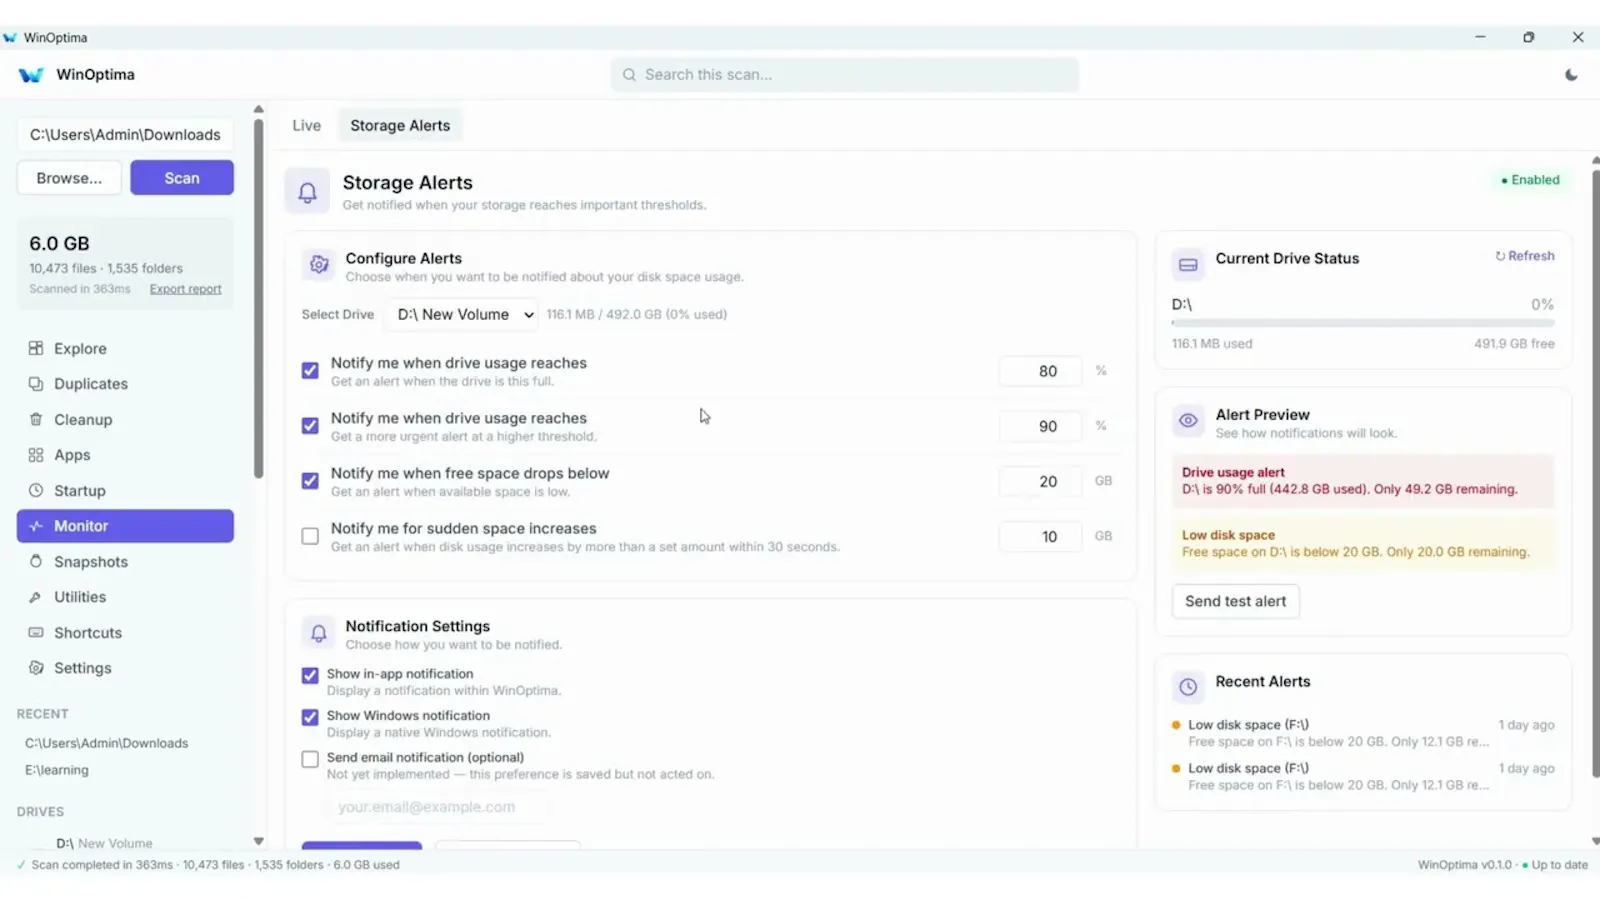
Task: Click the Browse... button
Action: coord(69,178)
